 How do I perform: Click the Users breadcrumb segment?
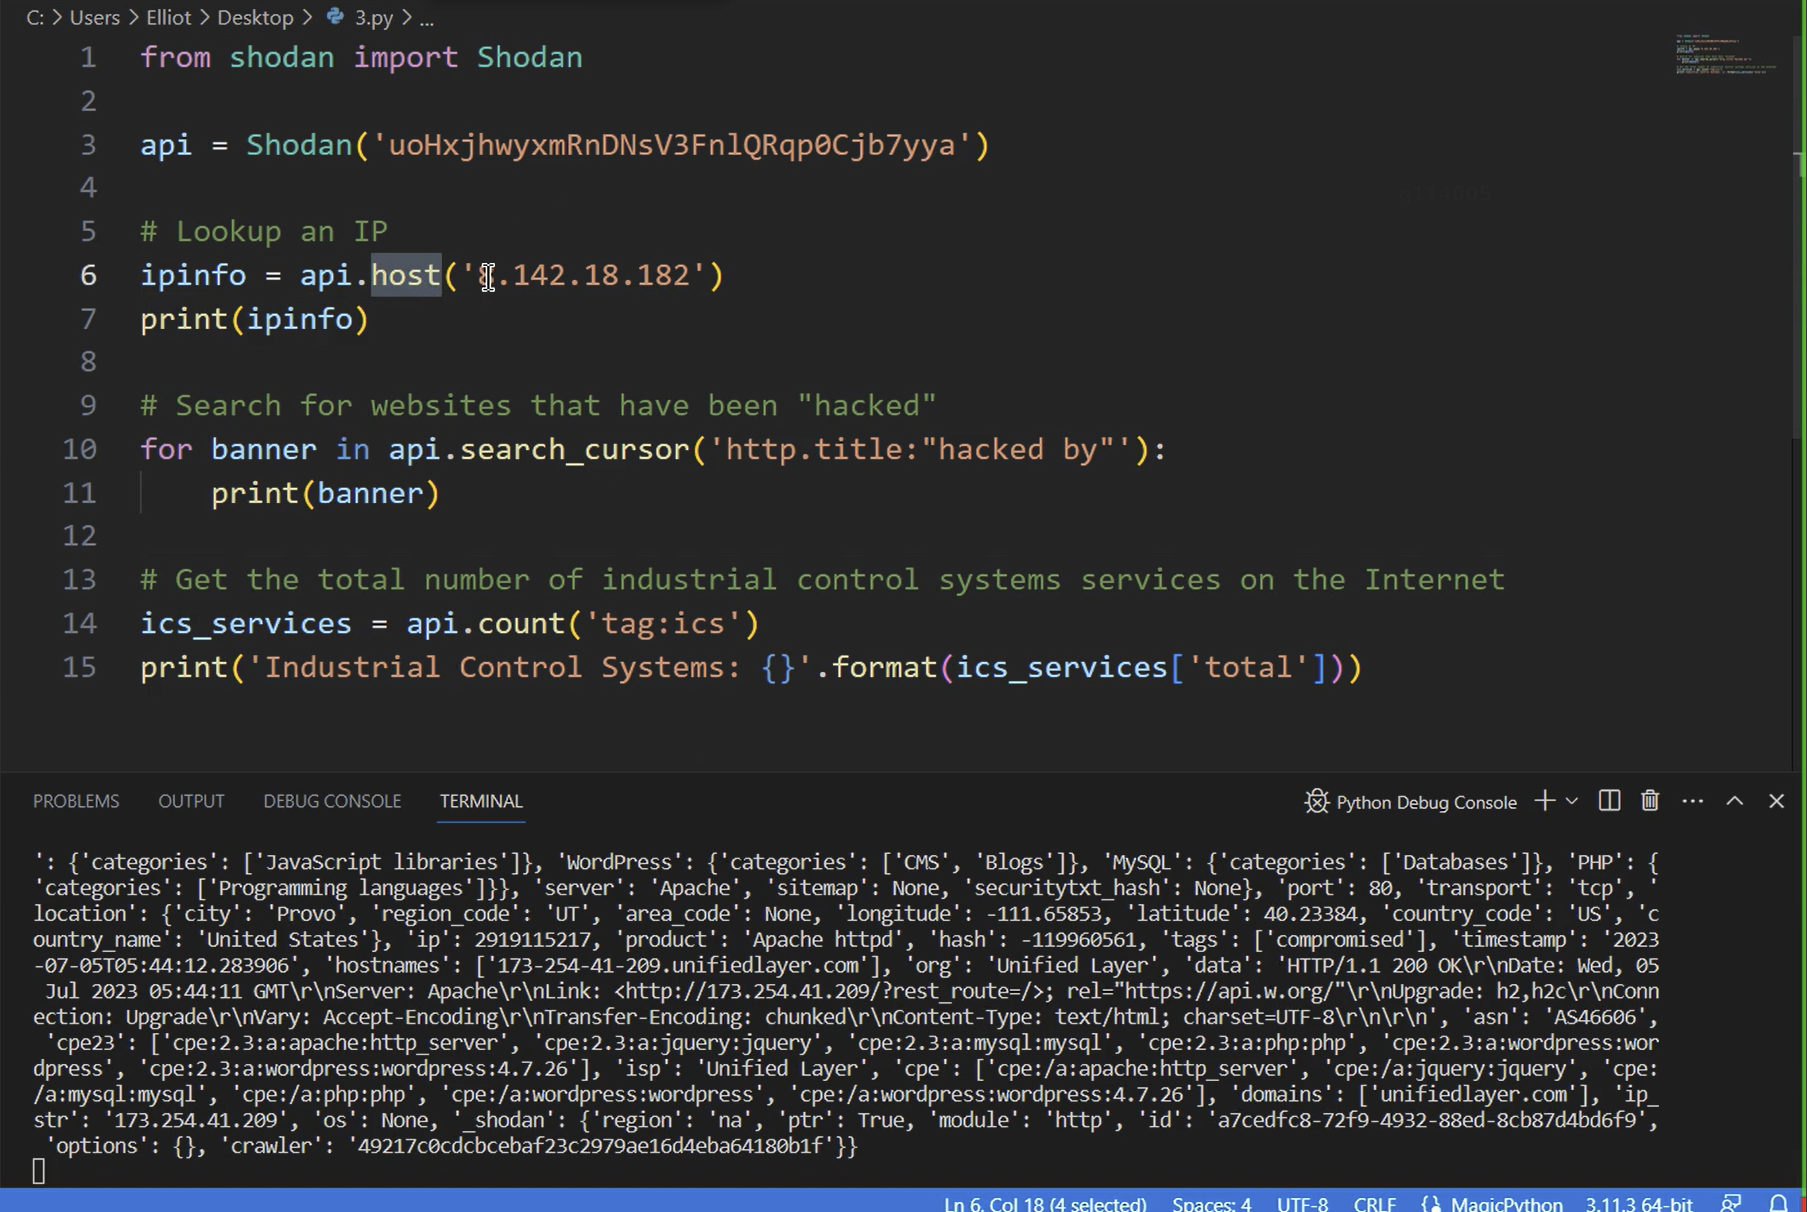[x=94, y=17]
